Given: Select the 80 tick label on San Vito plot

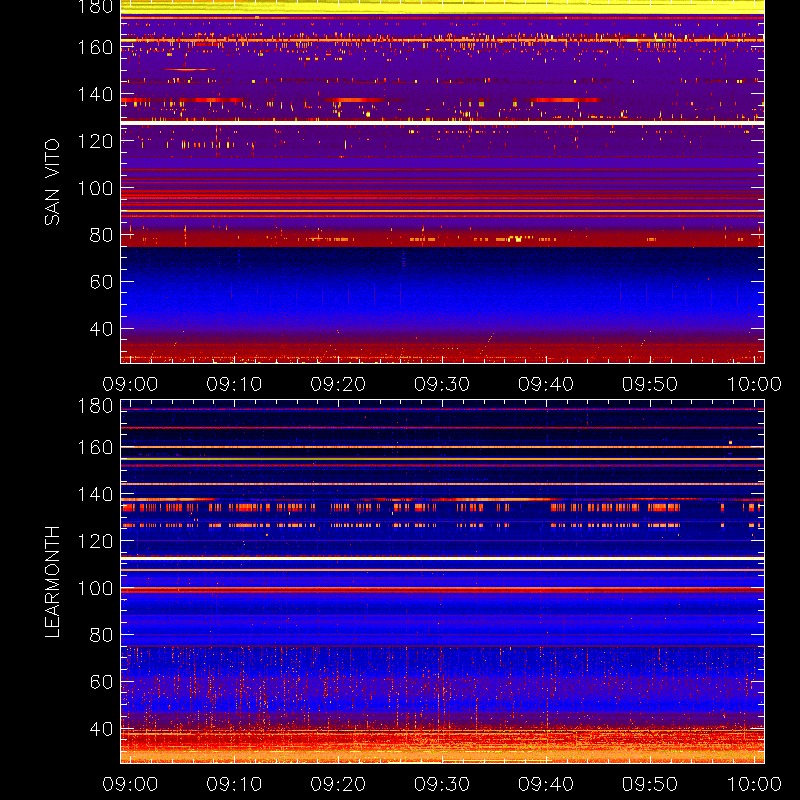Looking at the screenshot, I should tap(101, 235).
